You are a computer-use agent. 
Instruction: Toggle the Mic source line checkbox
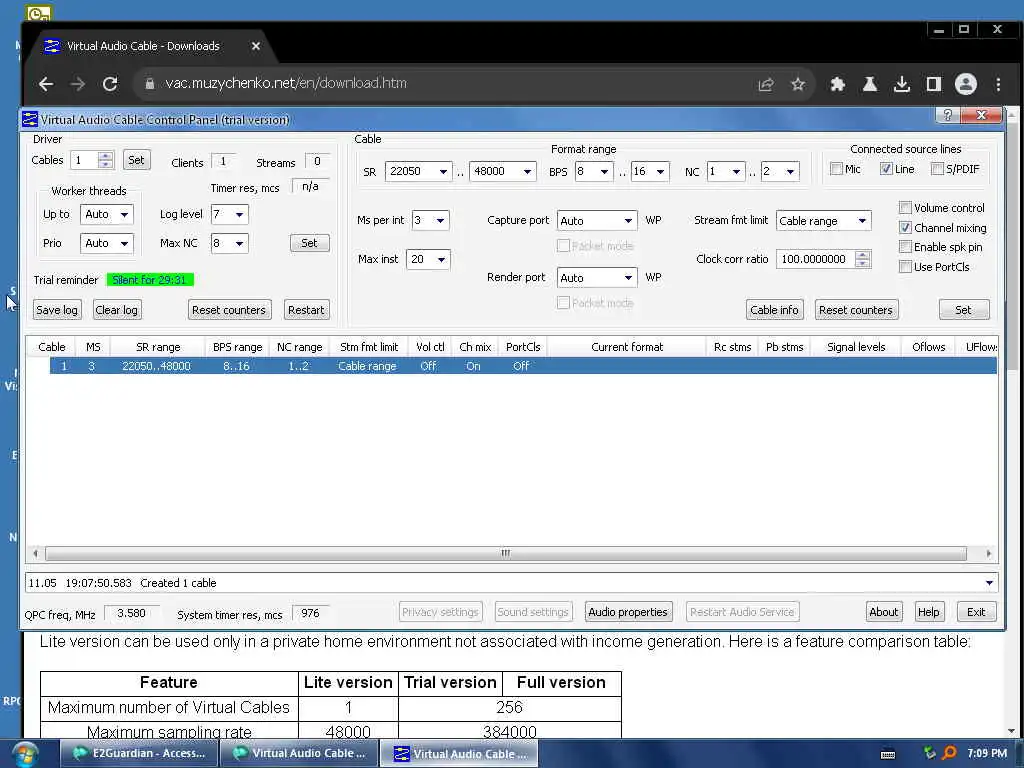click(836, 169)
